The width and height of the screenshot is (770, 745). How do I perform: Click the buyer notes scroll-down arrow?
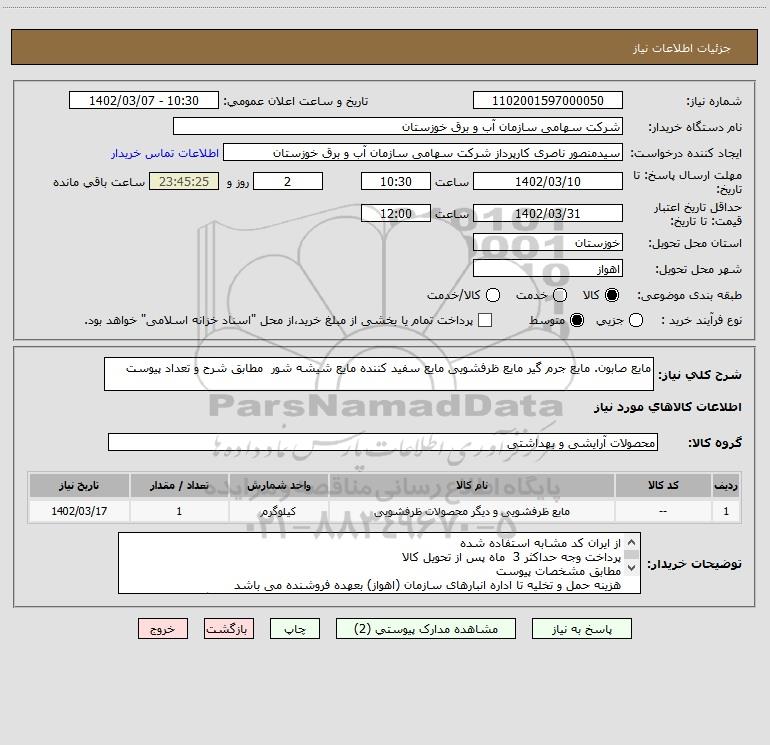coord(632,568)
